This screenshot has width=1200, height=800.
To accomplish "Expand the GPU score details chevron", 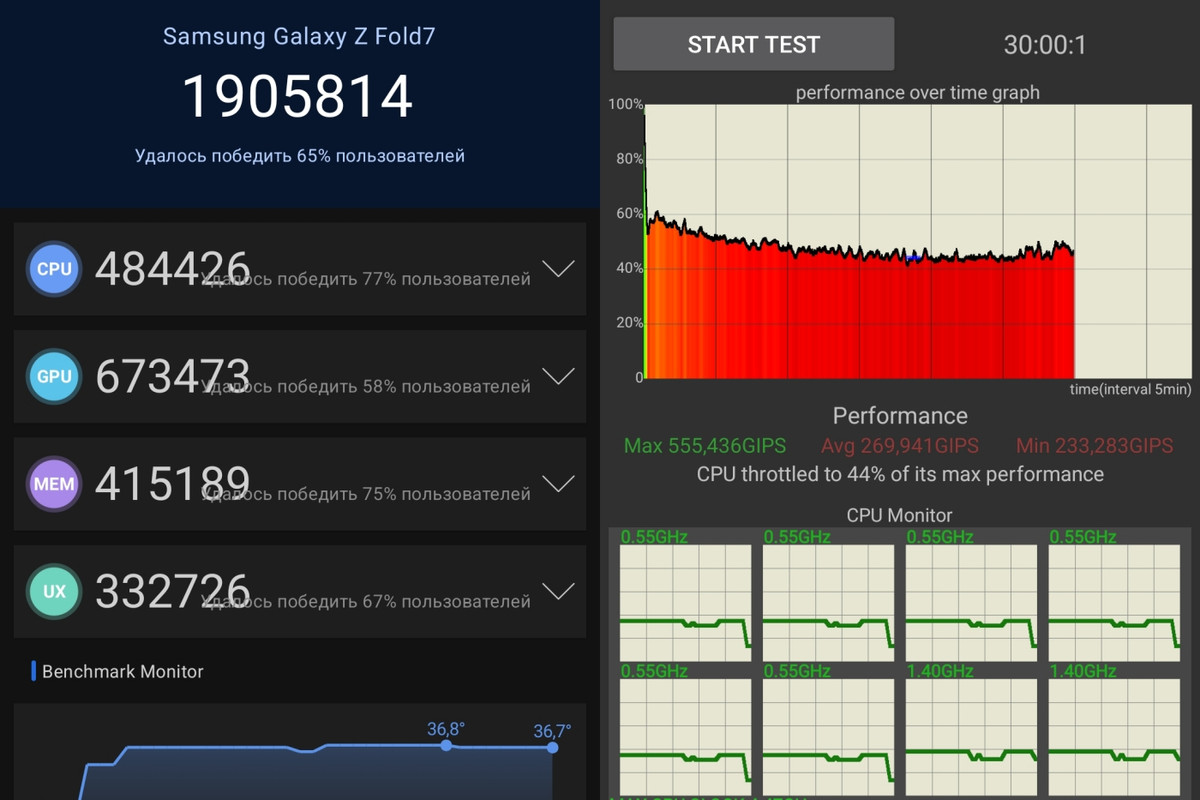I will [x=557, y=376].
